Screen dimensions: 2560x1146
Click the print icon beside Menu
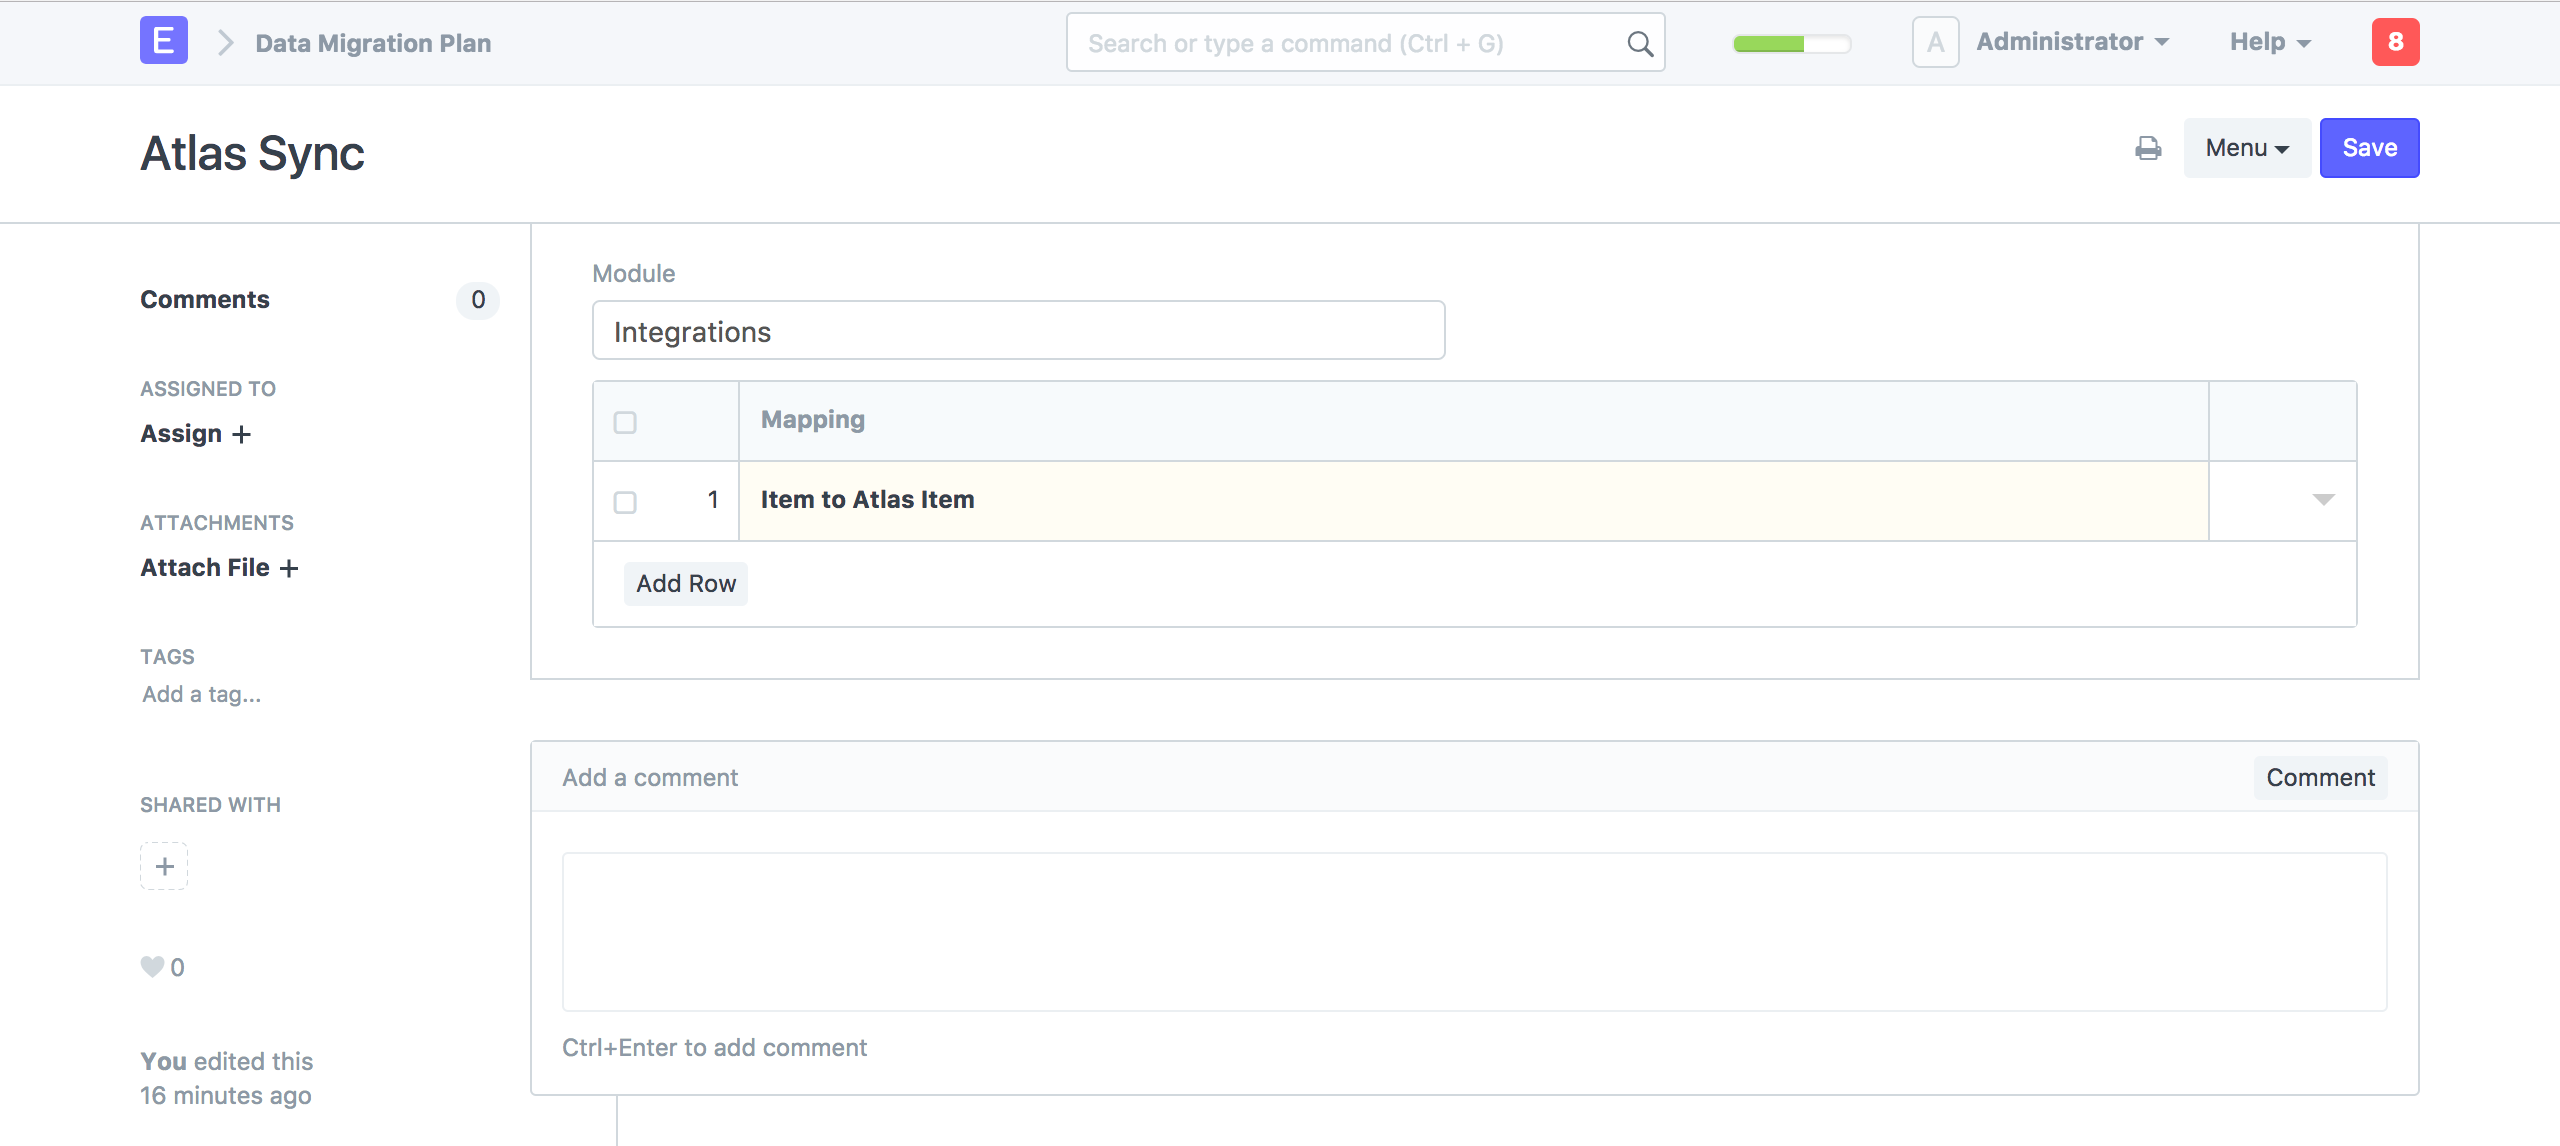[x=2148, y=149]
